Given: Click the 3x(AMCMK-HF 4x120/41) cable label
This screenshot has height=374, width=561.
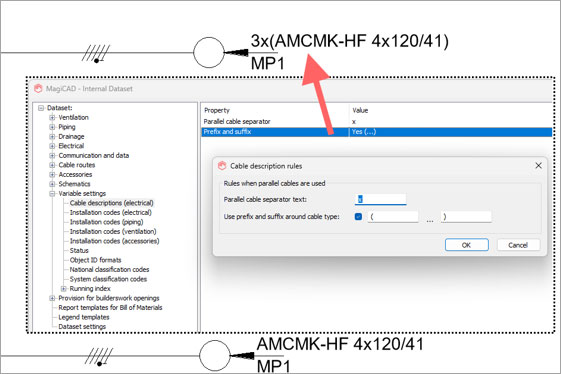Looking at the screenshot, I should point(349,42).
